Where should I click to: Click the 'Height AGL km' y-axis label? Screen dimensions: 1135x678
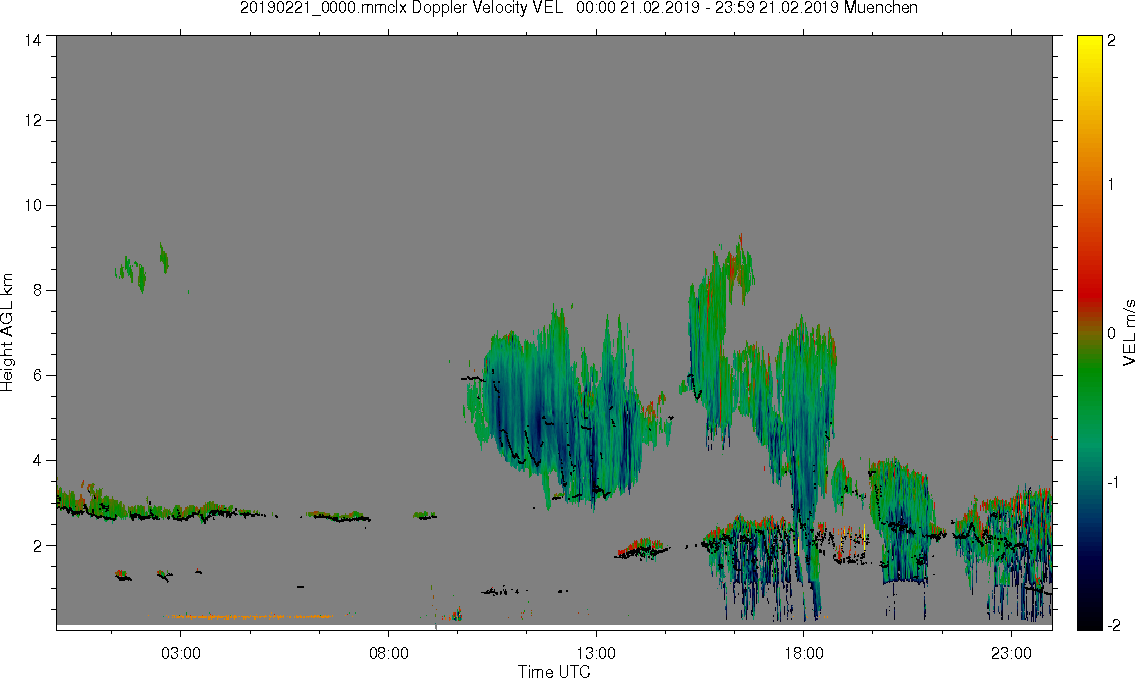pos(7,332)
